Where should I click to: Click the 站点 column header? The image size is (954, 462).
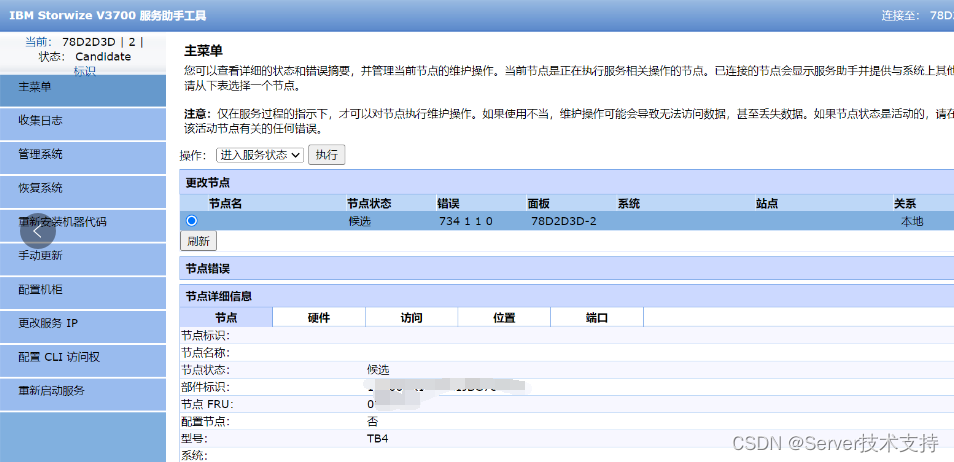point(767,203)
